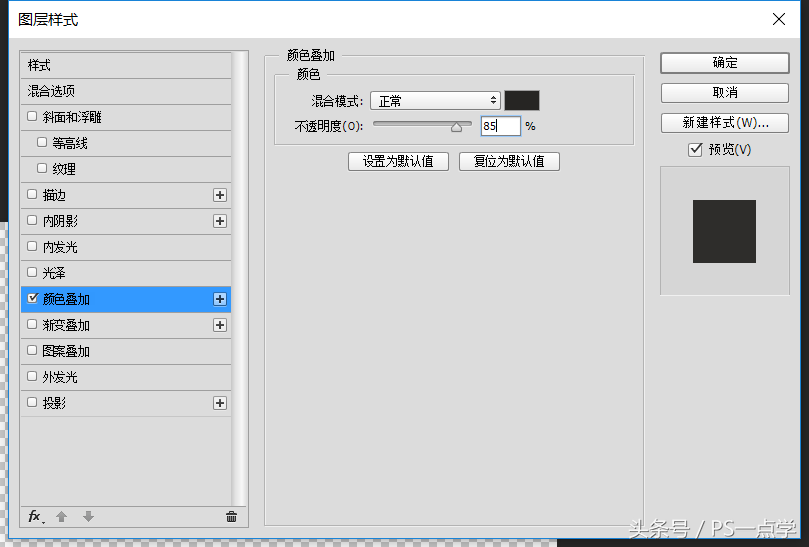The width and height of the screenshot is (809, 547).
Task: Click the dark square style preview thumbnail
Action: [x=724, y=231]
